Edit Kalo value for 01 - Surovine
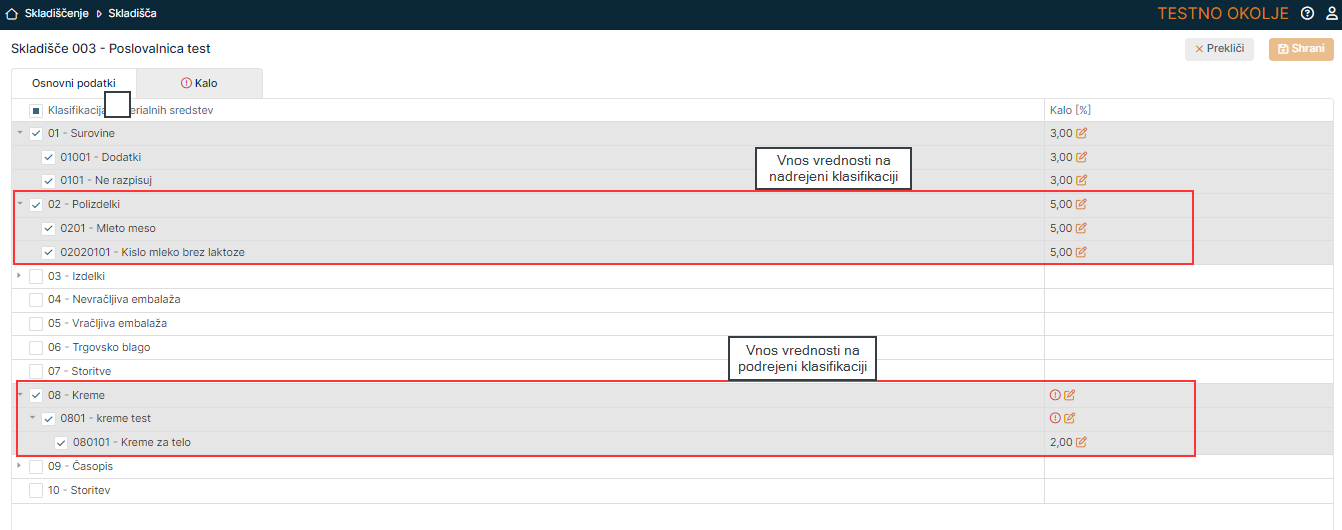The image size is (1342, 530). (x=1081, y=134)
